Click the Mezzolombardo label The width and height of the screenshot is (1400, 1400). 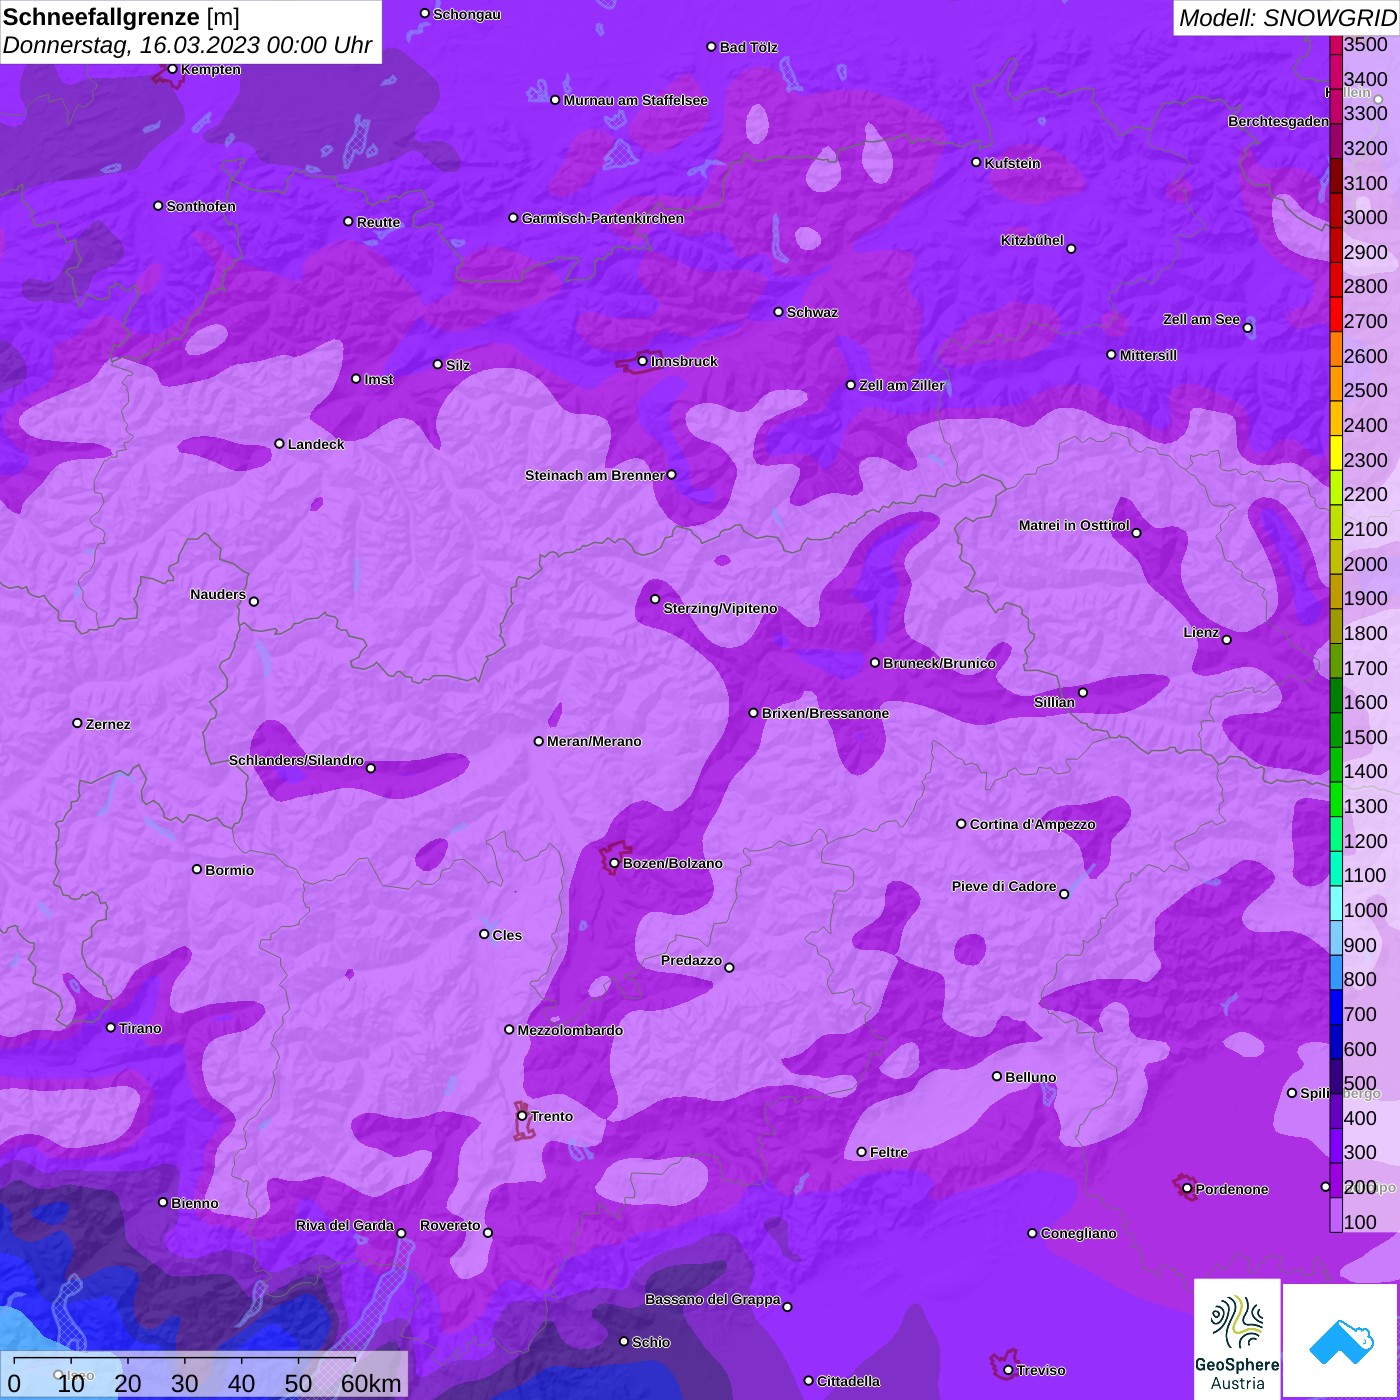(x=570, y=1030)
